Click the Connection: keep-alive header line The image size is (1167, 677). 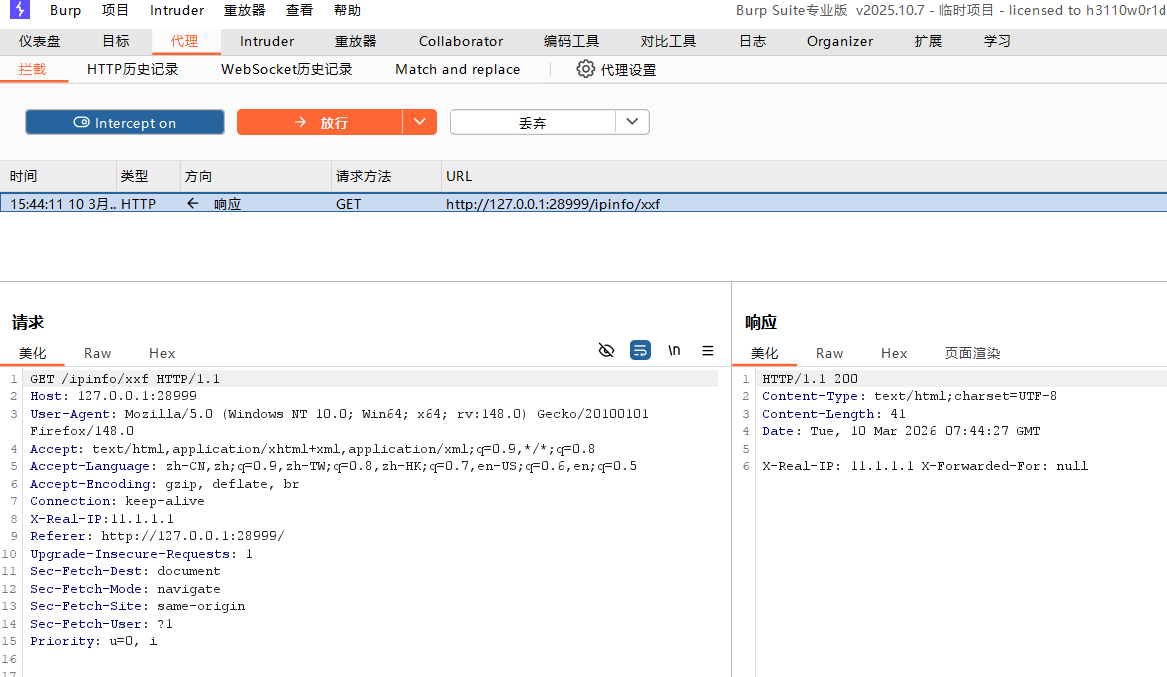tap(117, 501)
